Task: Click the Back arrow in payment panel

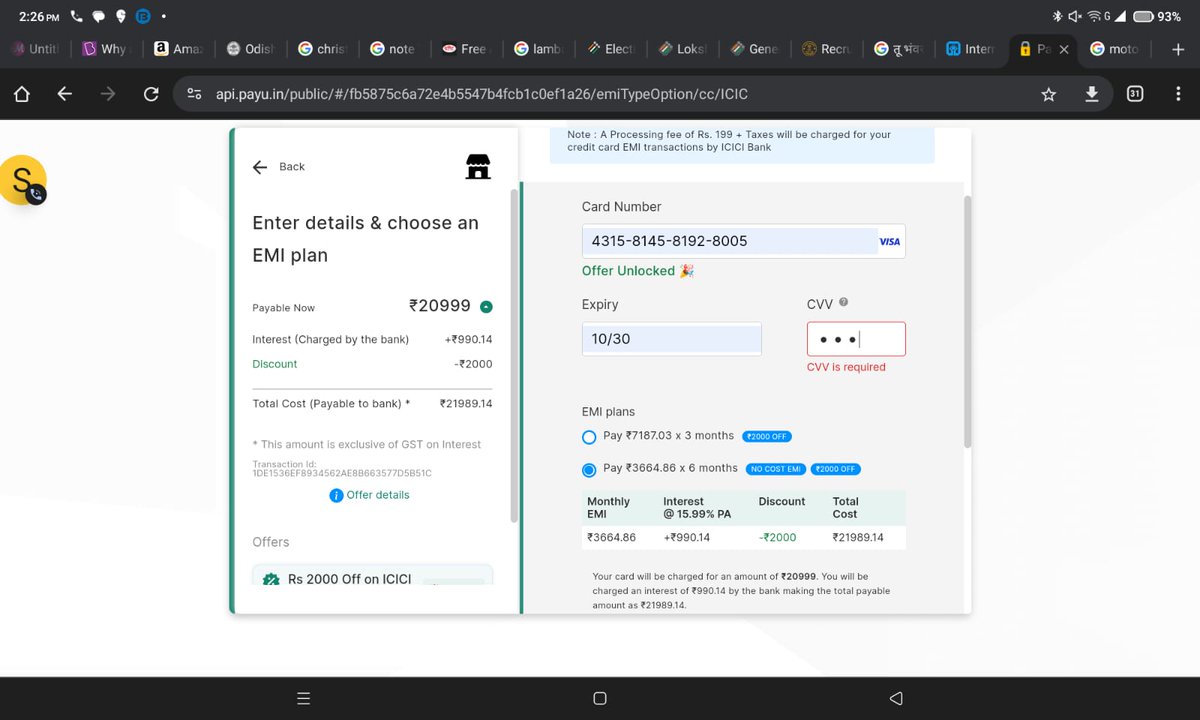Action: (x=260, y=167)
